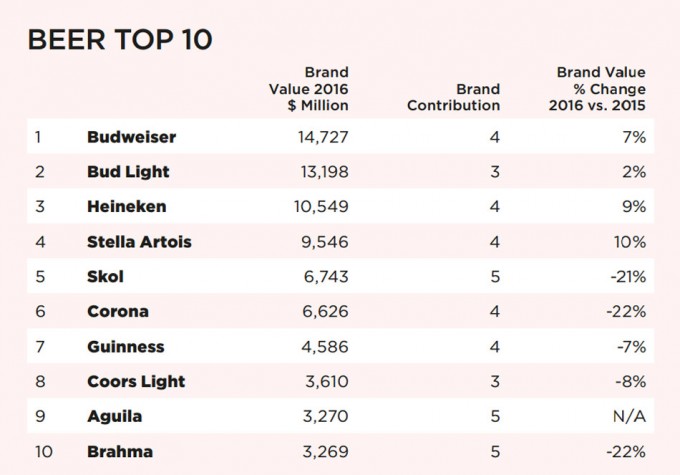Select the Heineken row label
This screenshot has width=680, height=475.
(x=127, y=207)
